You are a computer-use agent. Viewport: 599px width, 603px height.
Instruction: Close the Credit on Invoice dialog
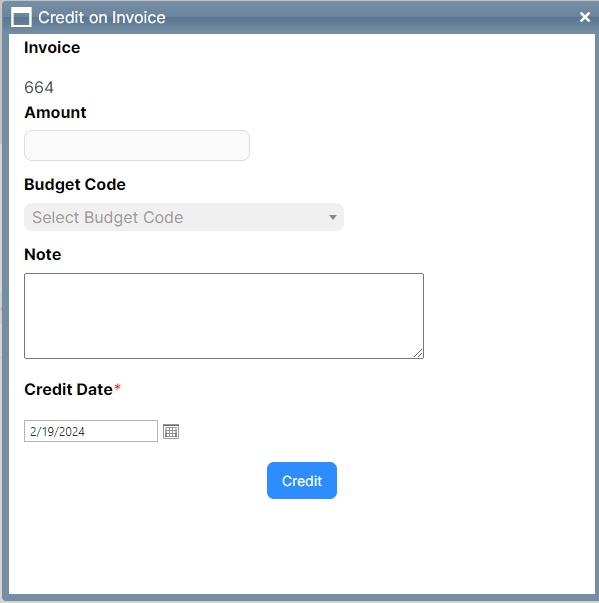click(x=585, y=17)
